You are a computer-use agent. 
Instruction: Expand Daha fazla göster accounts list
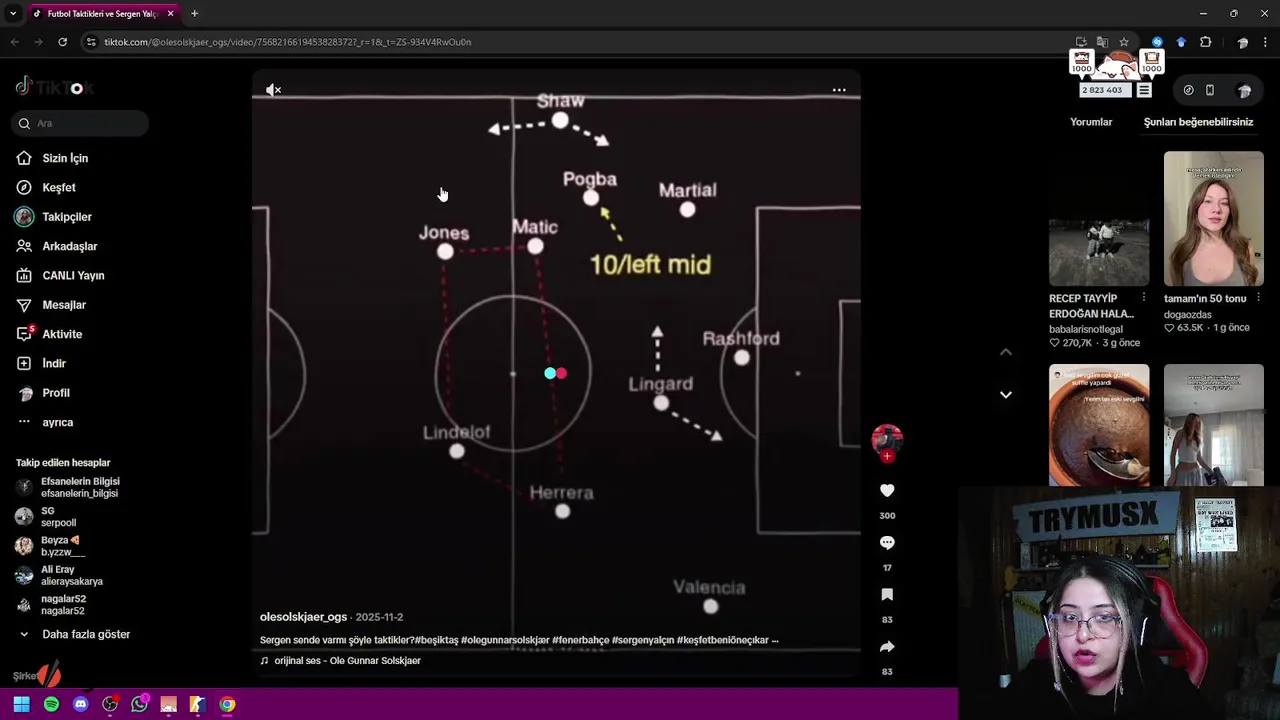[x=86, y=634]
